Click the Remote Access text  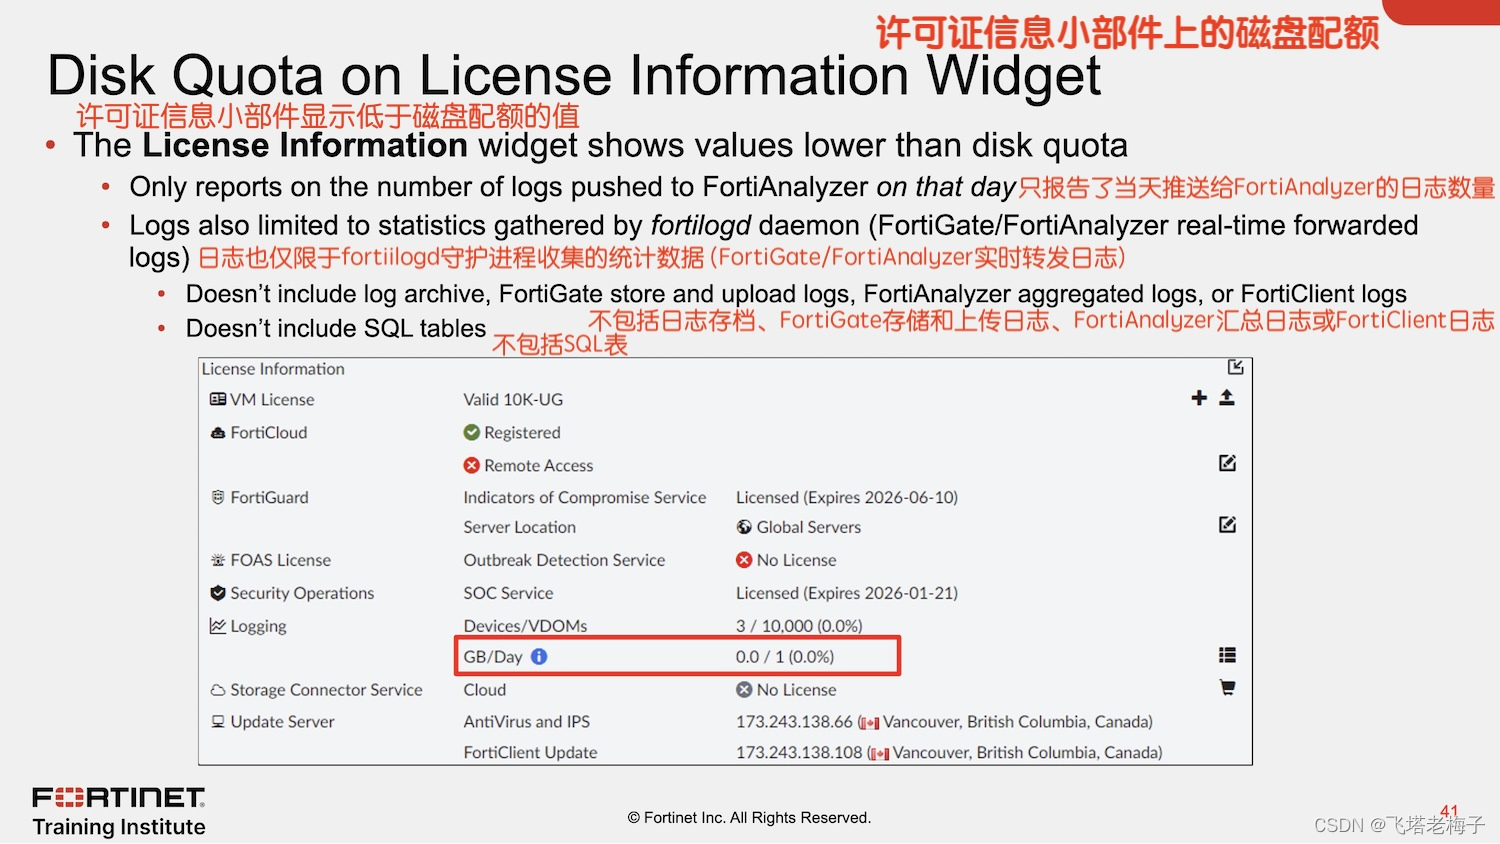[x=539, y=465]
